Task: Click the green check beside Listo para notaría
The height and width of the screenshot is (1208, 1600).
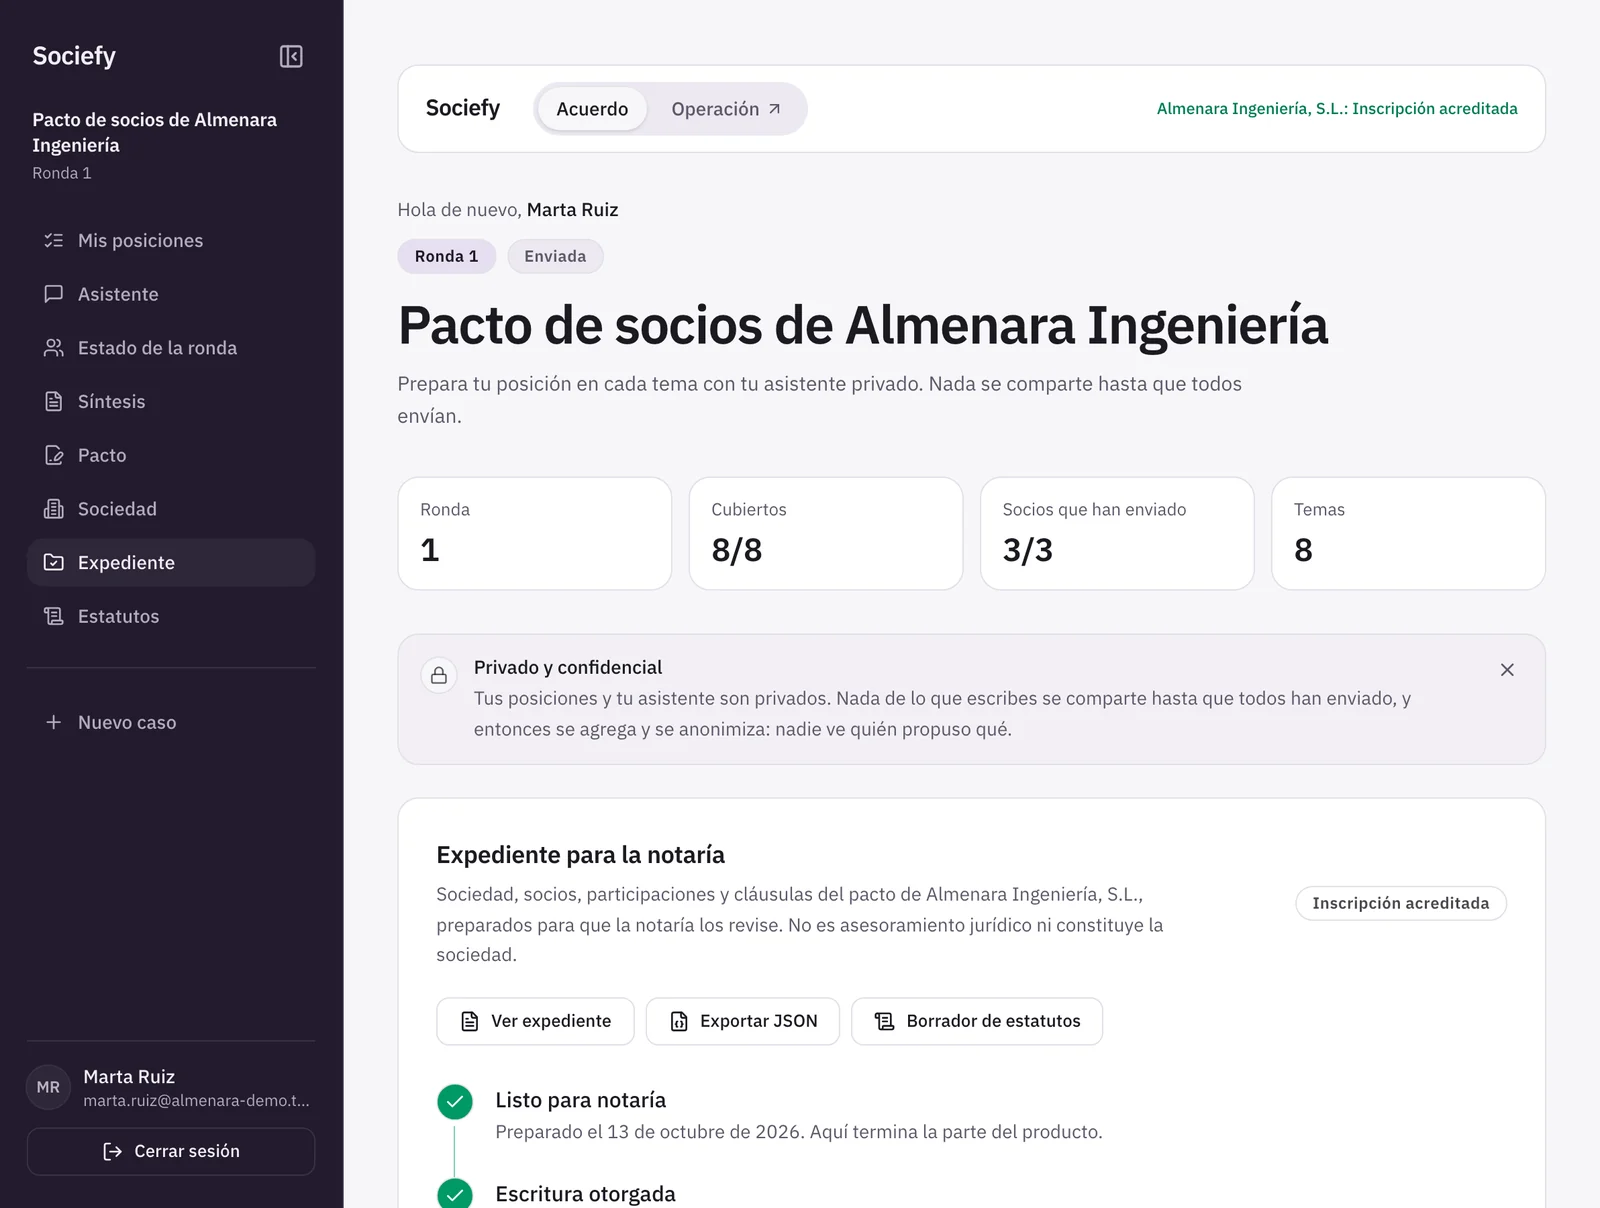Action: pyautogui.click(x=455, y=1102)
